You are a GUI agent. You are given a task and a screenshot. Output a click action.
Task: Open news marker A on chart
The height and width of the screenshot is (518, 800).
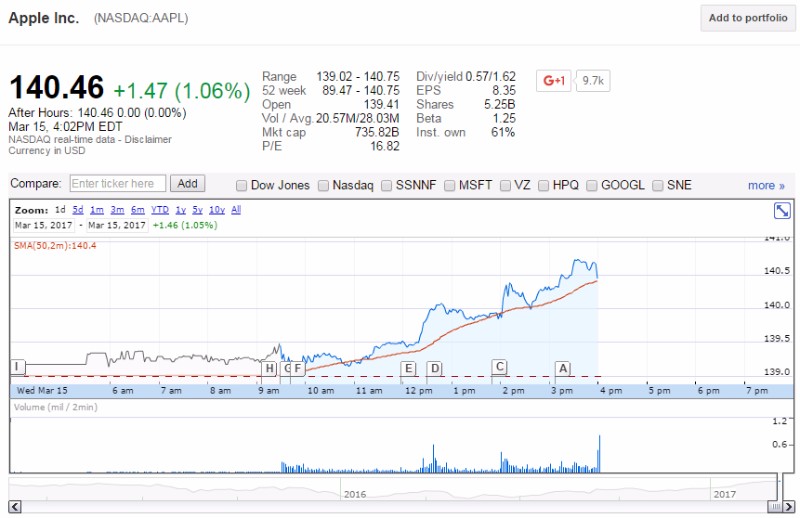tap(563, 368)
